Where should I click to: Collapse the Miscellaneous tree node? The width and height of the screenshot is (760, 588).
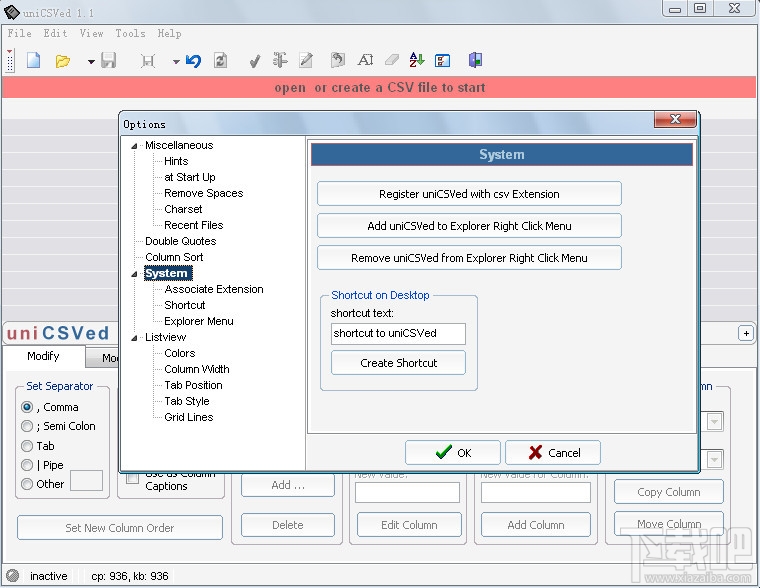[134, 145]
